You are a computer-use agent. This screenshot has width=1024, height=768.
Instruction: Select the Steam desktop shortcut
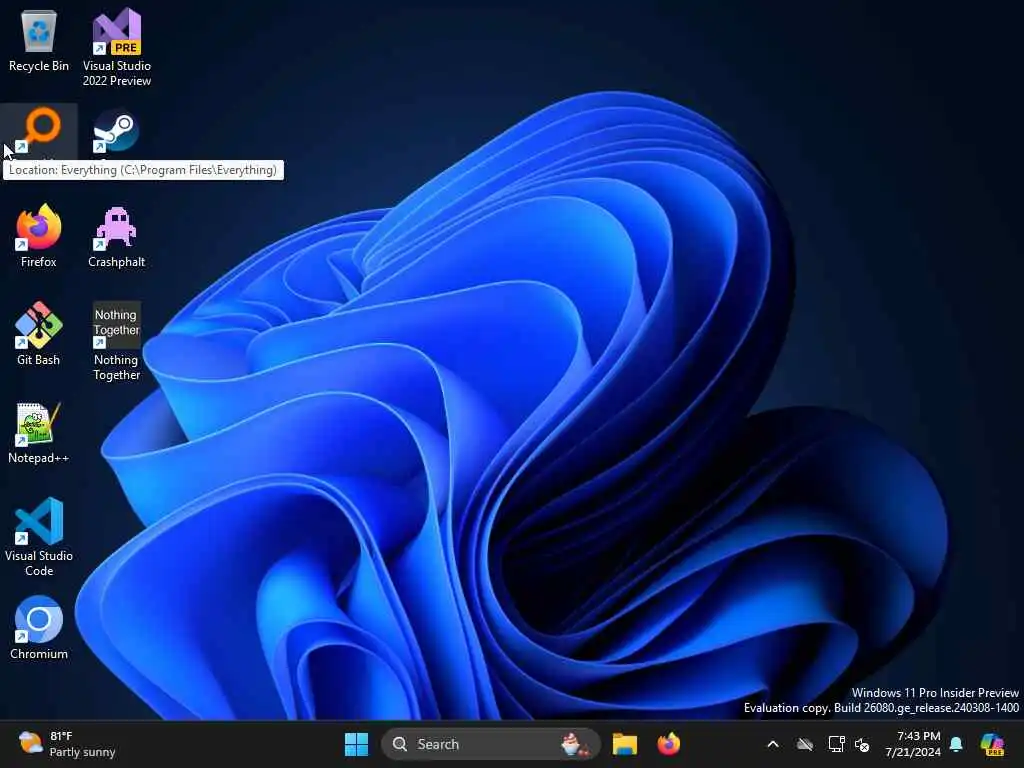[x=116, y=131]
